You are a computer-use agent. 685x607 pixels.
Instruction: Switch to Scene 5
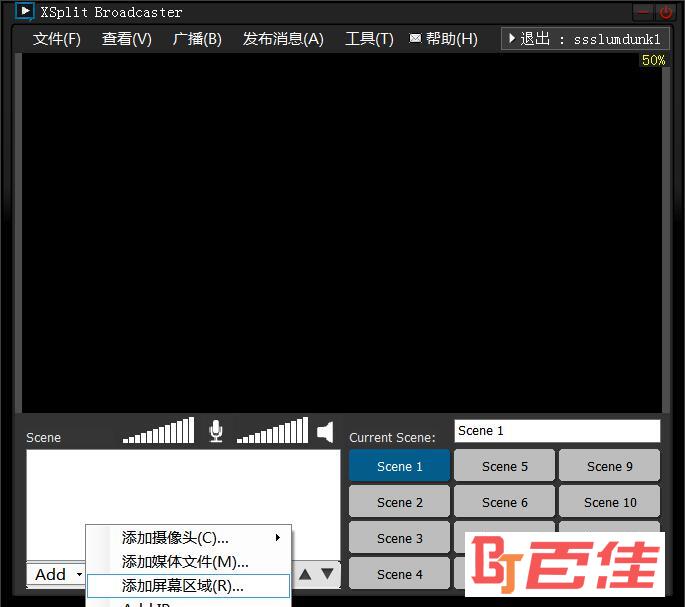coord(505,466)
